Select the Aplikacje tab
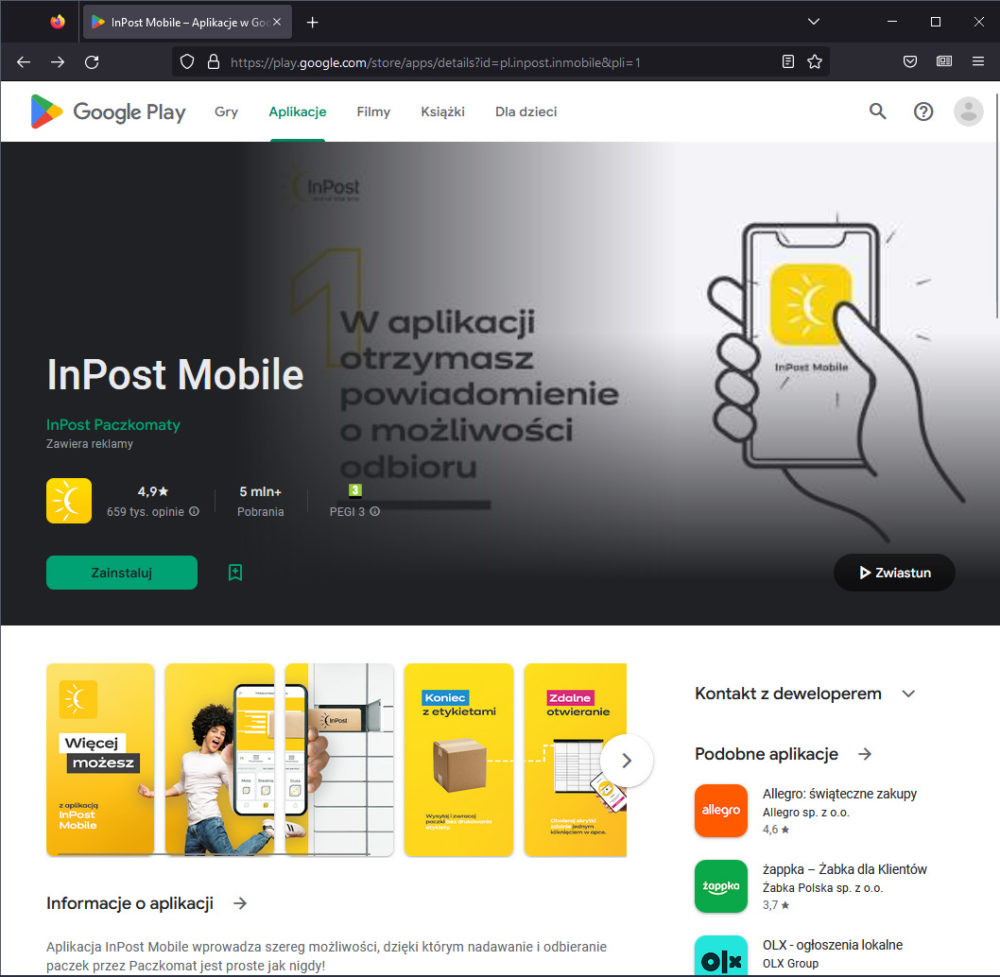 coord(297,112)
